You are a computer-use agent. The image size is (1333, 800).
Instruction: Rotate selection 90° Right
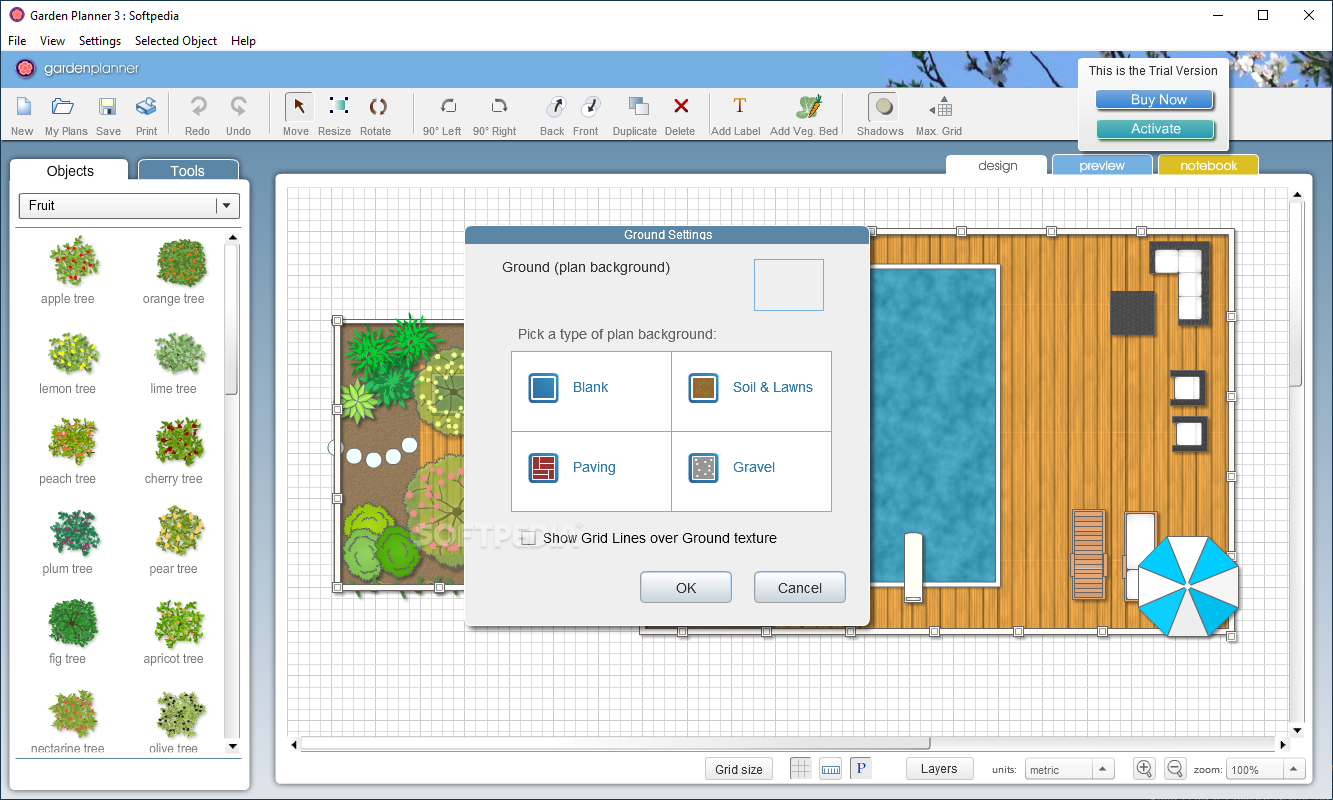coord(498,106)
